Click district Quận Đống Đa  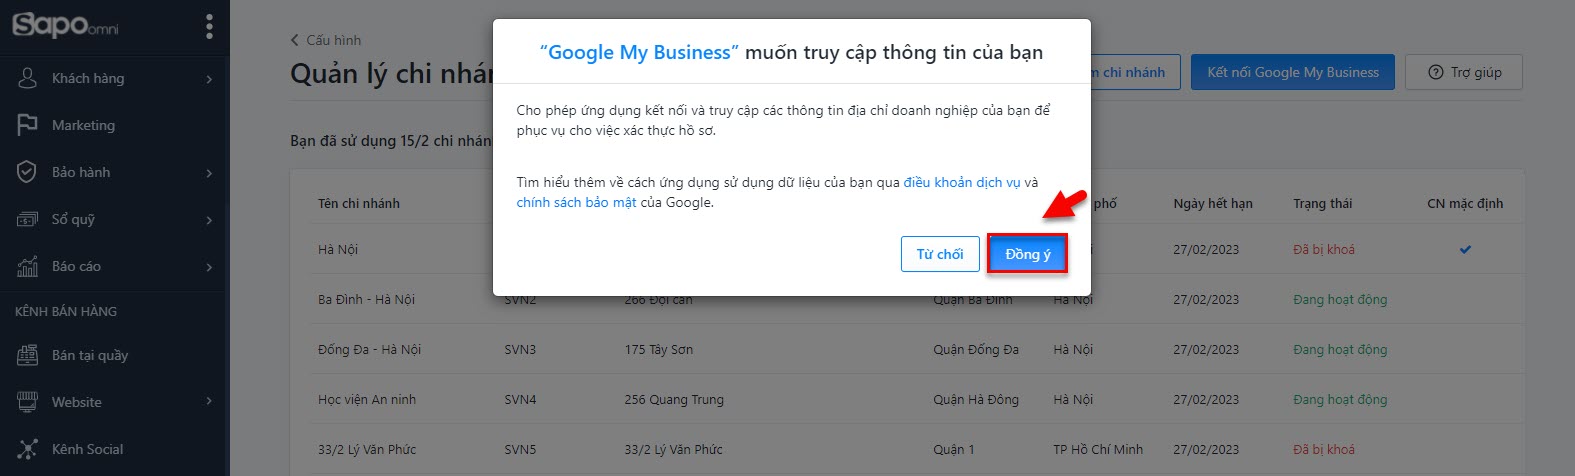click(976, 349)
